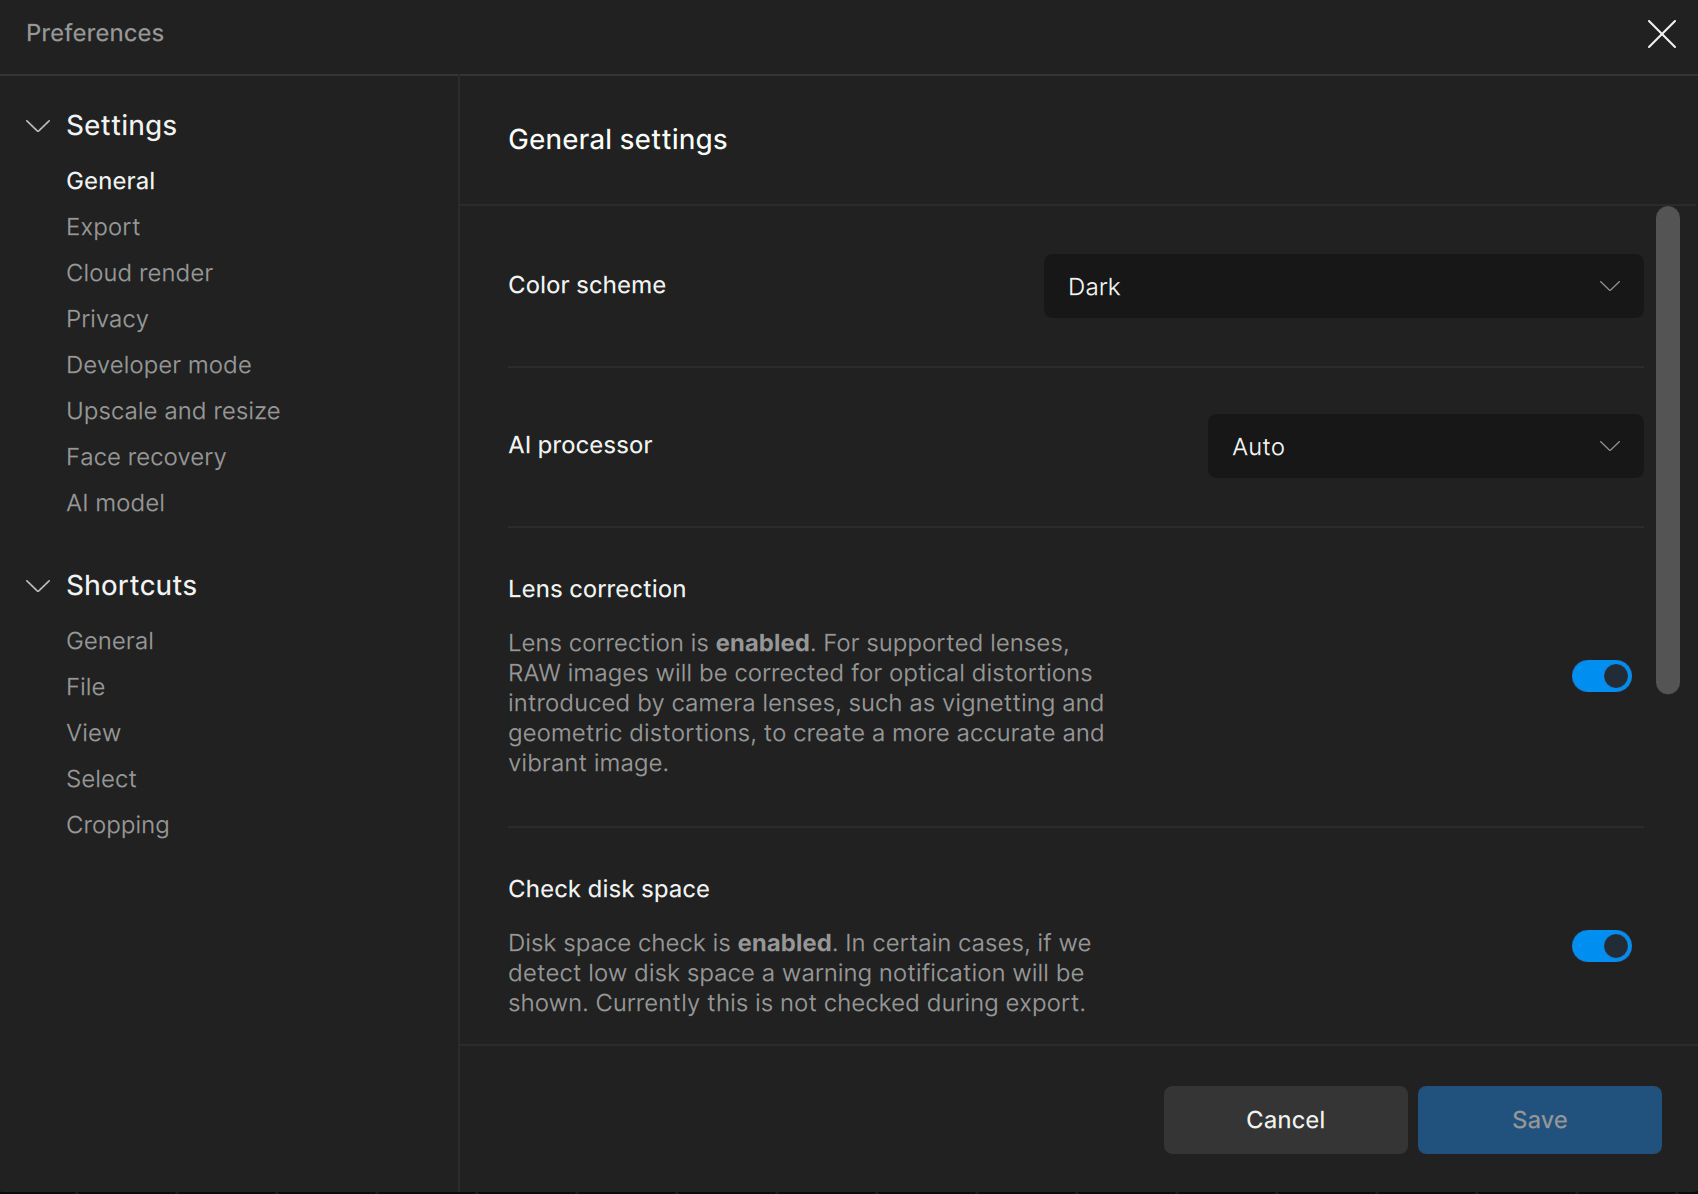Select the Privacy settings page
The image size is (1698, 1194).
point(107,319)
